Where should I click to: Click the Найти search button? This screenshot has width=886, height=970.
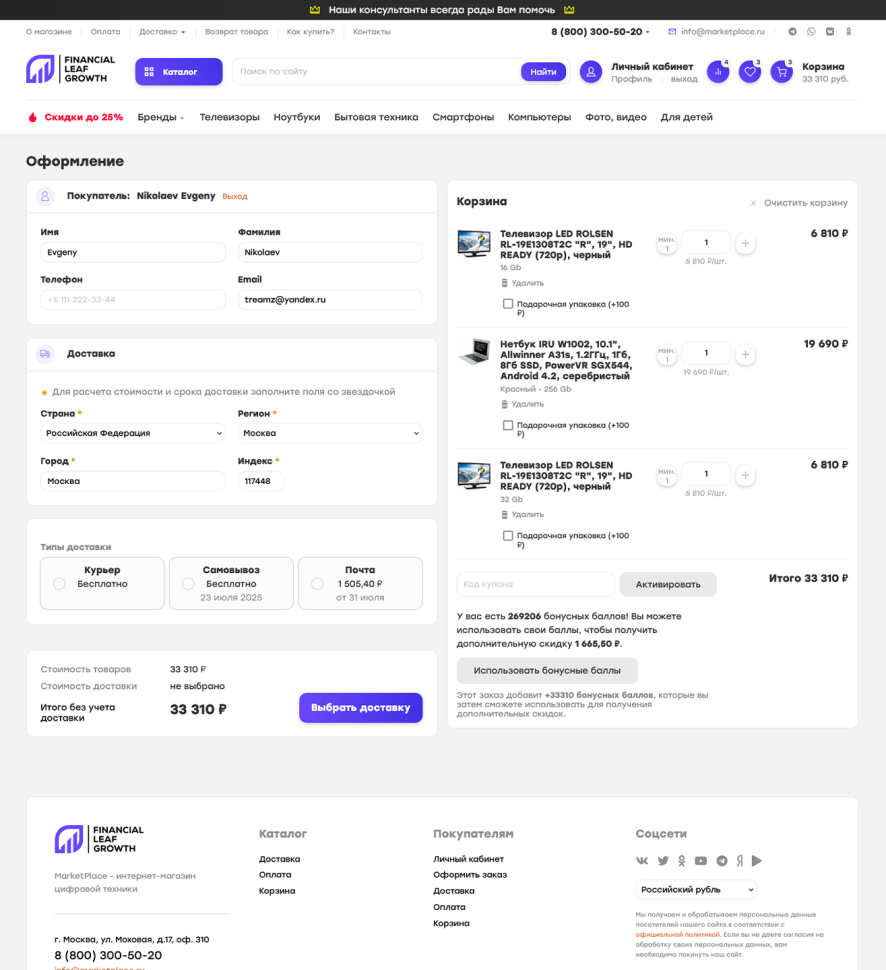pos(543,72)
